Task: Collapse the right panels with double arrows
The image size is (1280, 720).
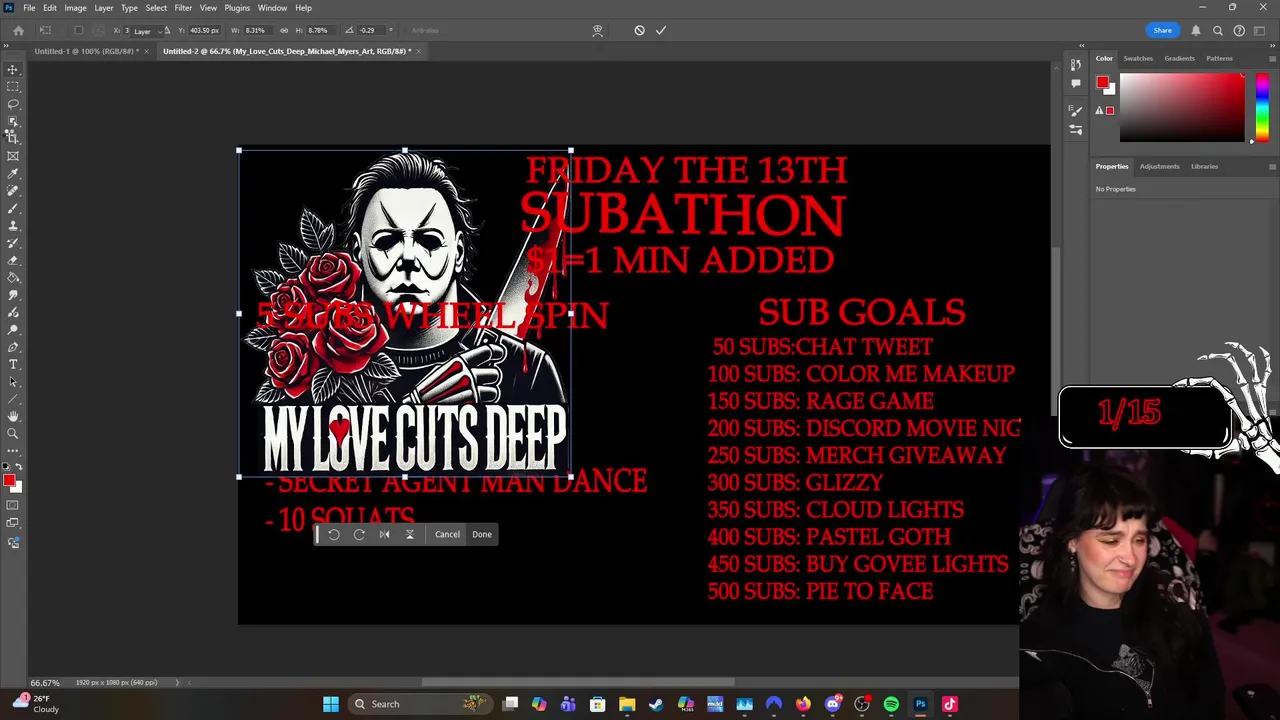Action: tap(1272, 45)
